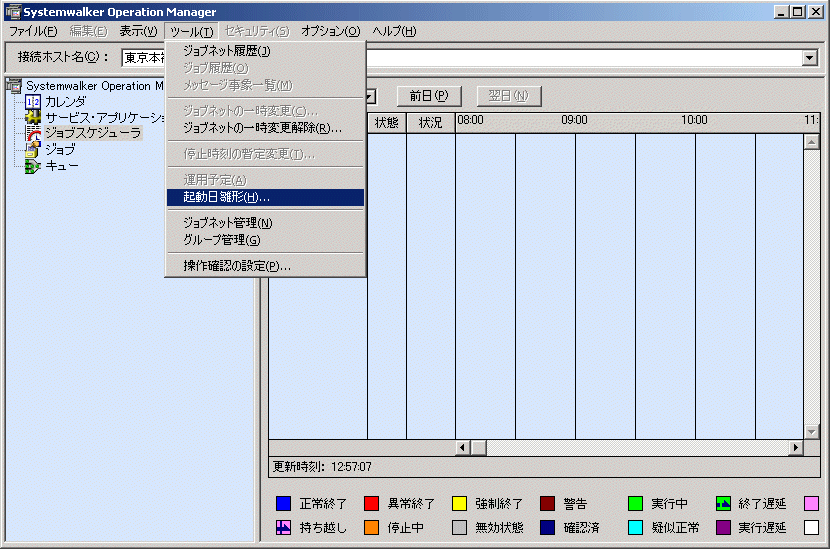Click the horizontal scrollbar right arrow
Image resolution: width=830 pixels, height=549 pixels.
coord(796,448)
